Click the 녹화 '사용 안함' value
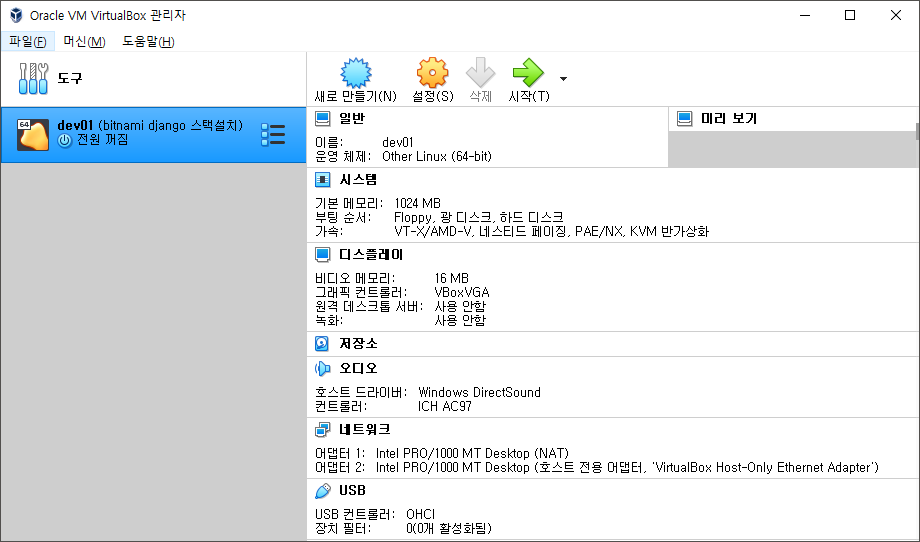The height and width of the screenshot is (542, 920). [x=460, y=320]
